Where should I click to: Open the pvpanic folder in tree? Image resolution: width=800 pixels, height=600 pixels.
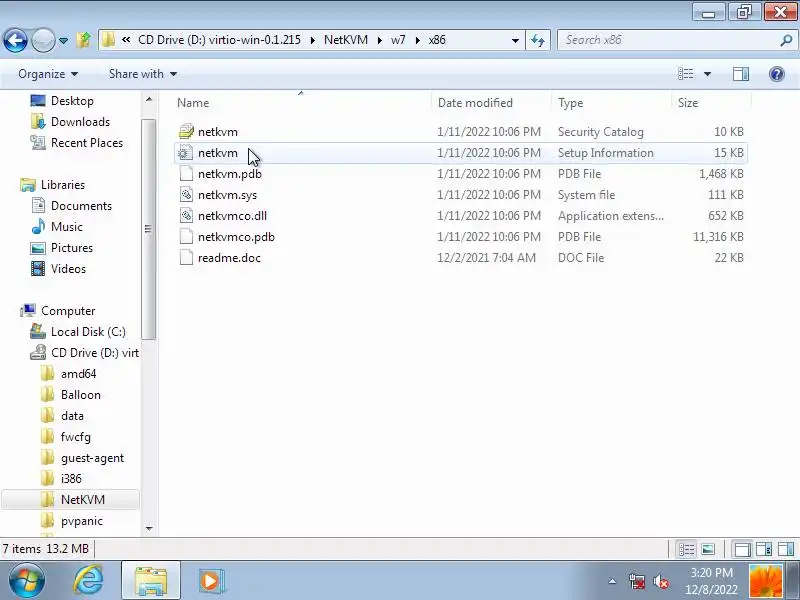[82, 521]
